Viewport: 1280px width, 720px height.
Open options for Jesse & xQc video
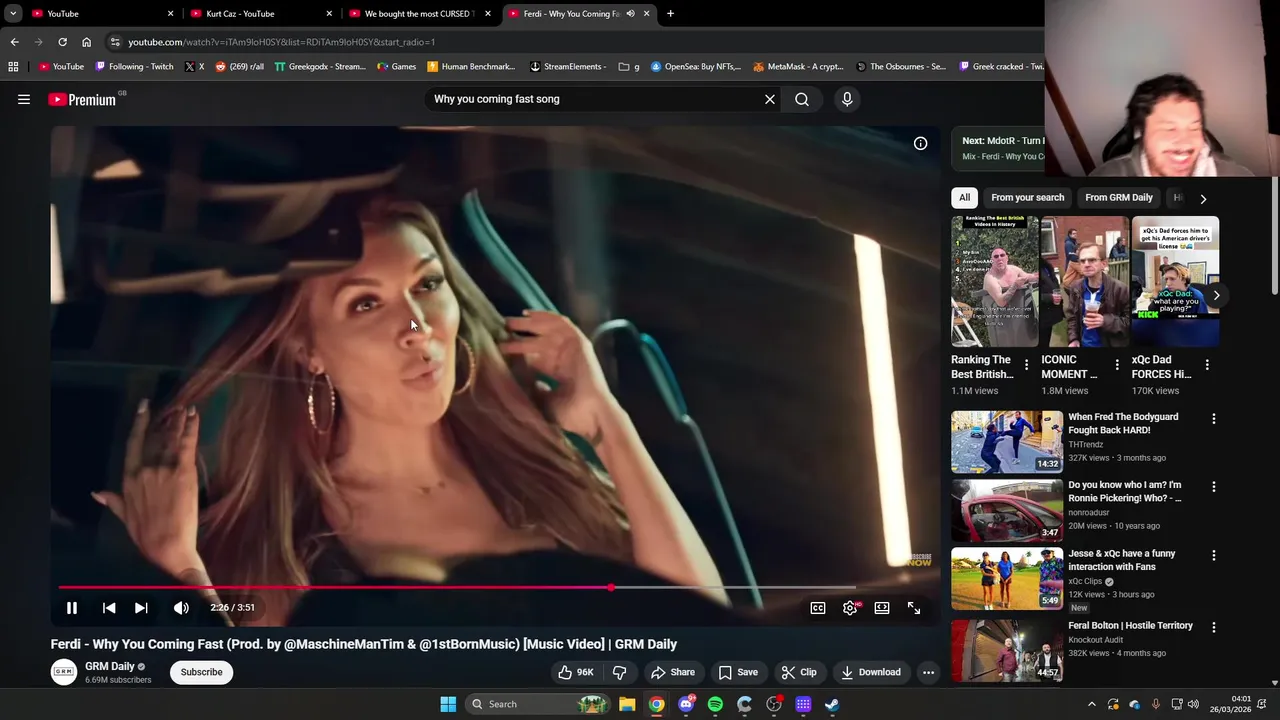[x=1214, y=555]
